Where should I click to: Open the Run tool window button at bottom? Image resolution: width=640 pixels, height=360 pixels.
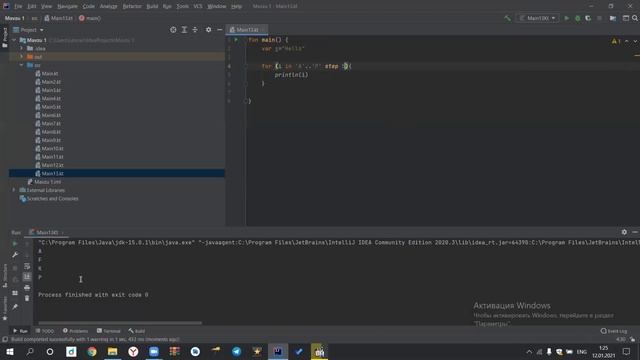[x=20, y=331]
